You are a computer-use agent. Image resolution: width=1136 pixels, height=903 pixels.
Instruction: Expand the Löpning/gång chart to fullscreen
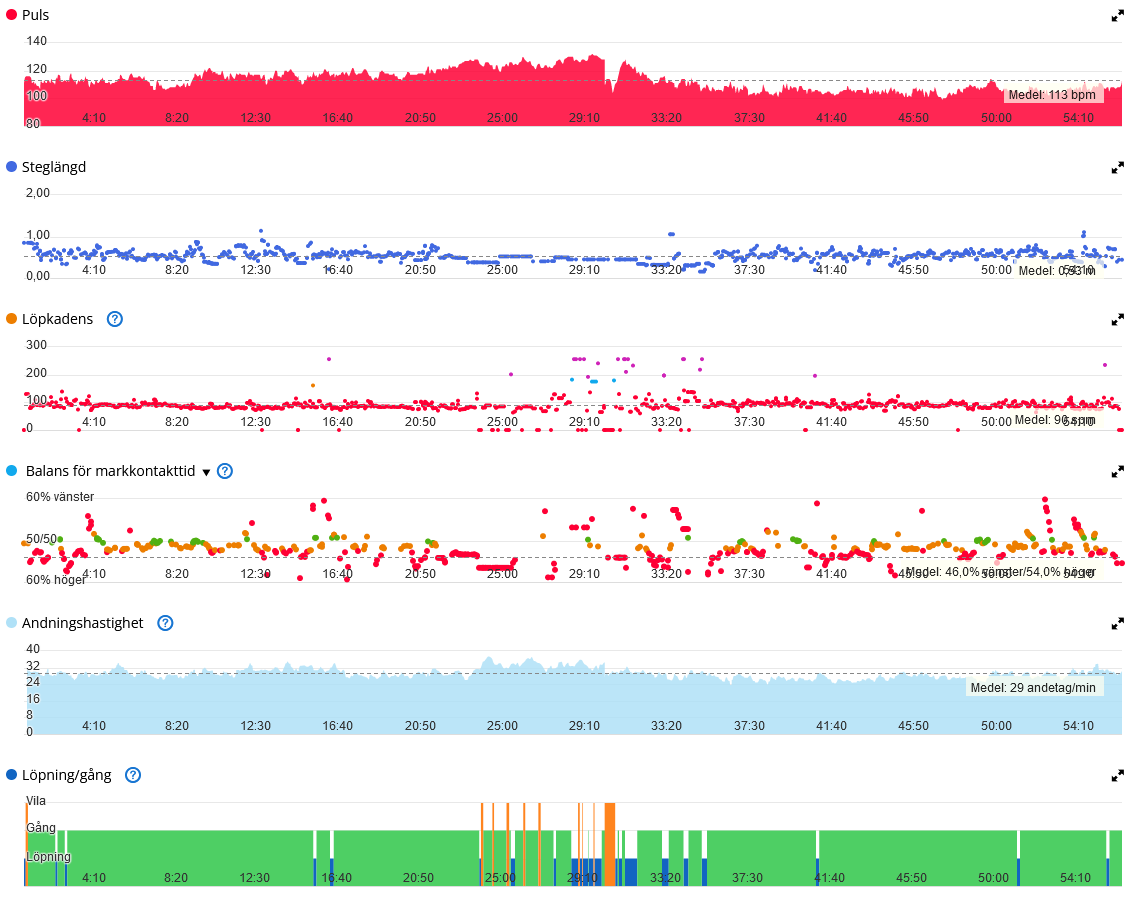[x=1118, y=775]
